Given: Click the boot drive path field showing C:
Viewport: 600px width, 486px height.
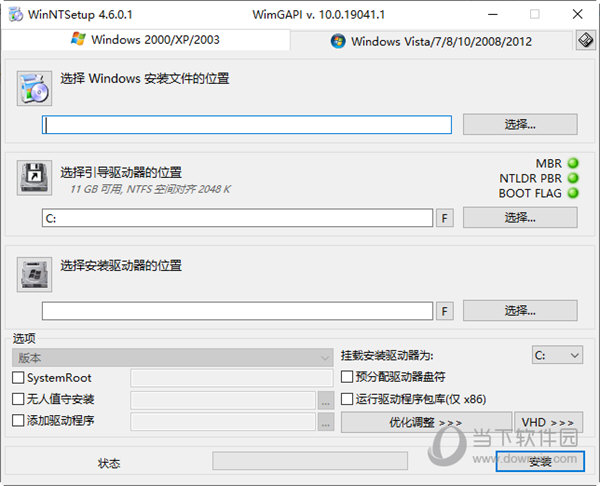Looking at the screenshot, I should pyautogui.click(x=237, y=218).
